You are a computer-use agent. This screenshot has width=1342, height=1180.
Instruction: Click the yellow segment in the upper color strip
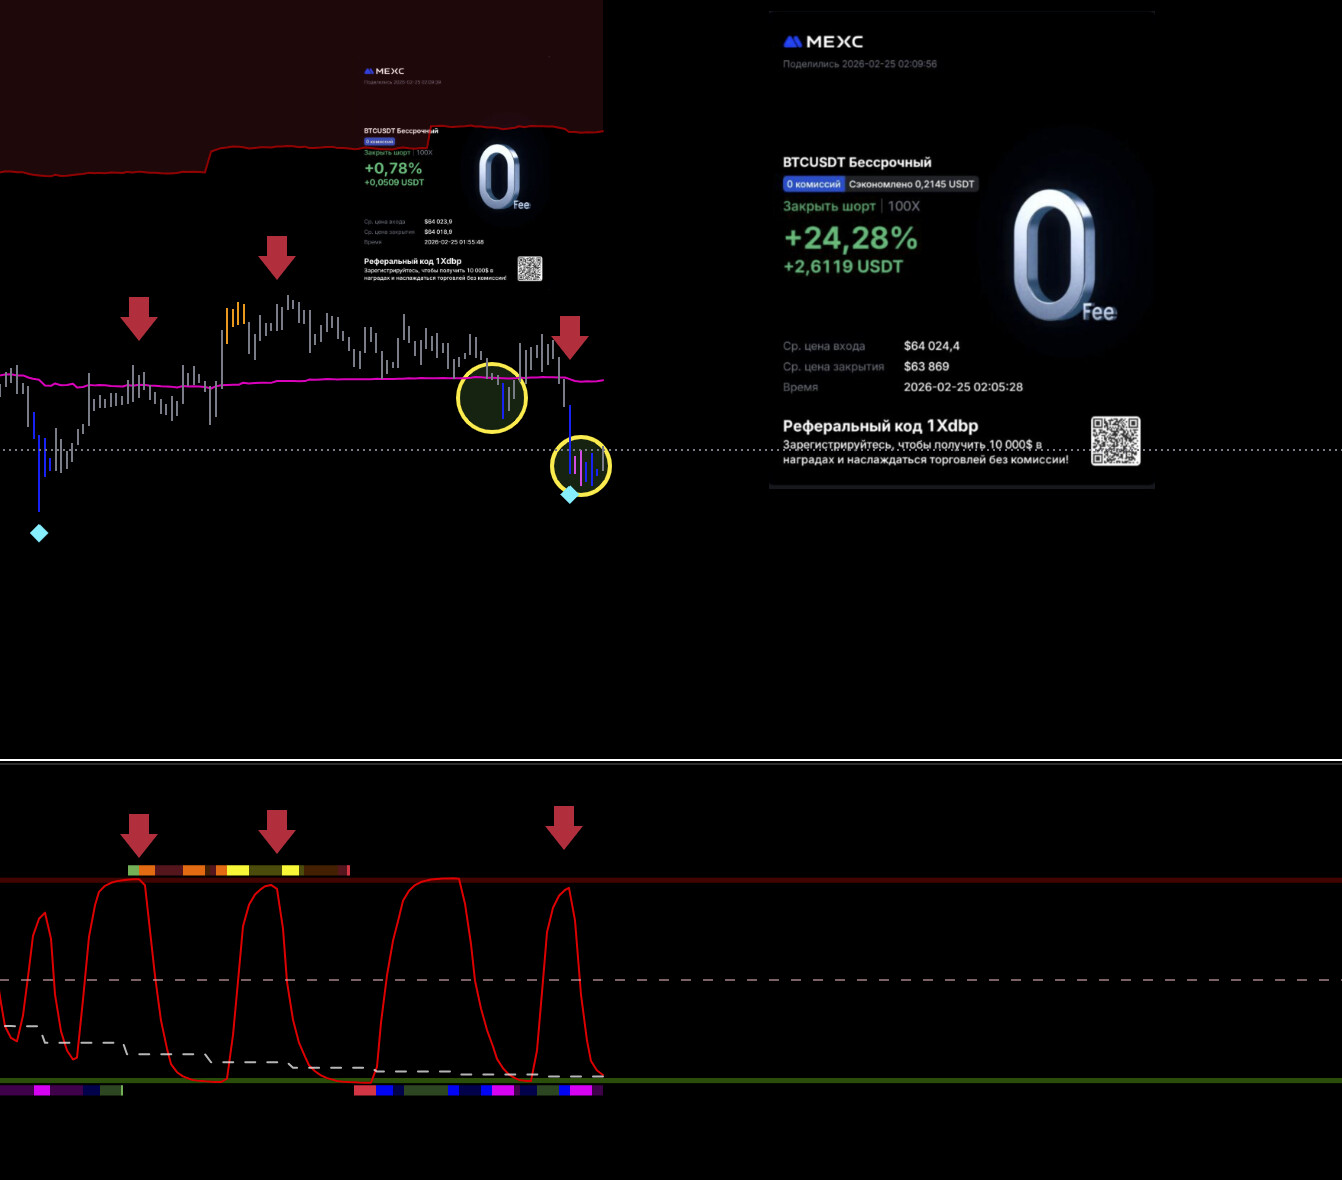tap(238, 871)
